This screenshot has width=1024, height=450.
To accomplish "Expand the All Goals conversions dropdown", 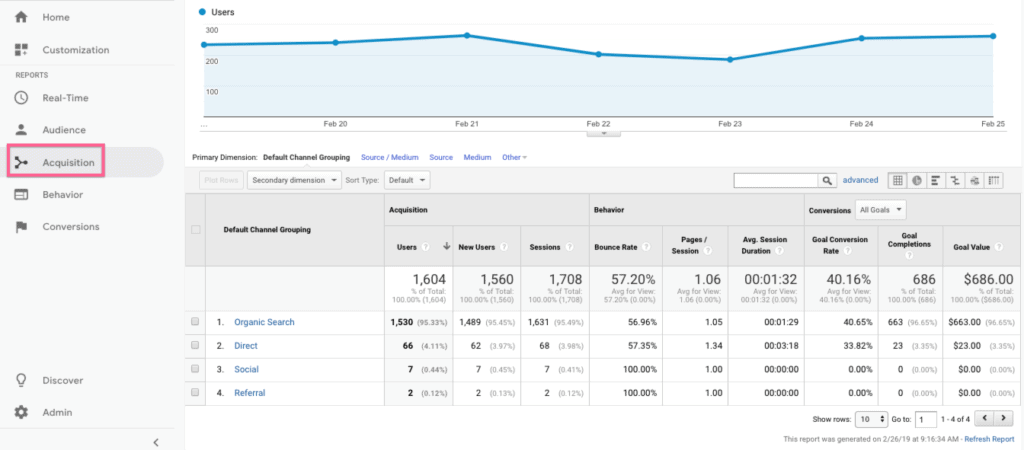I will pos(881,210).
